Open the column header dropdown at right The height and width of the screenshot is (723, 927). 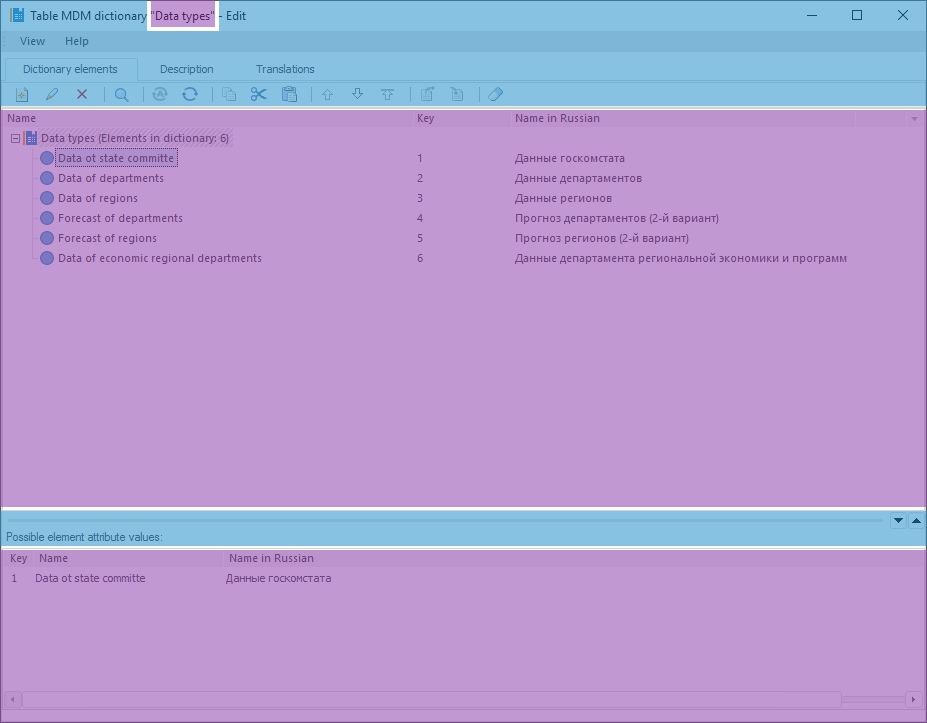click(x=914, y=119)
